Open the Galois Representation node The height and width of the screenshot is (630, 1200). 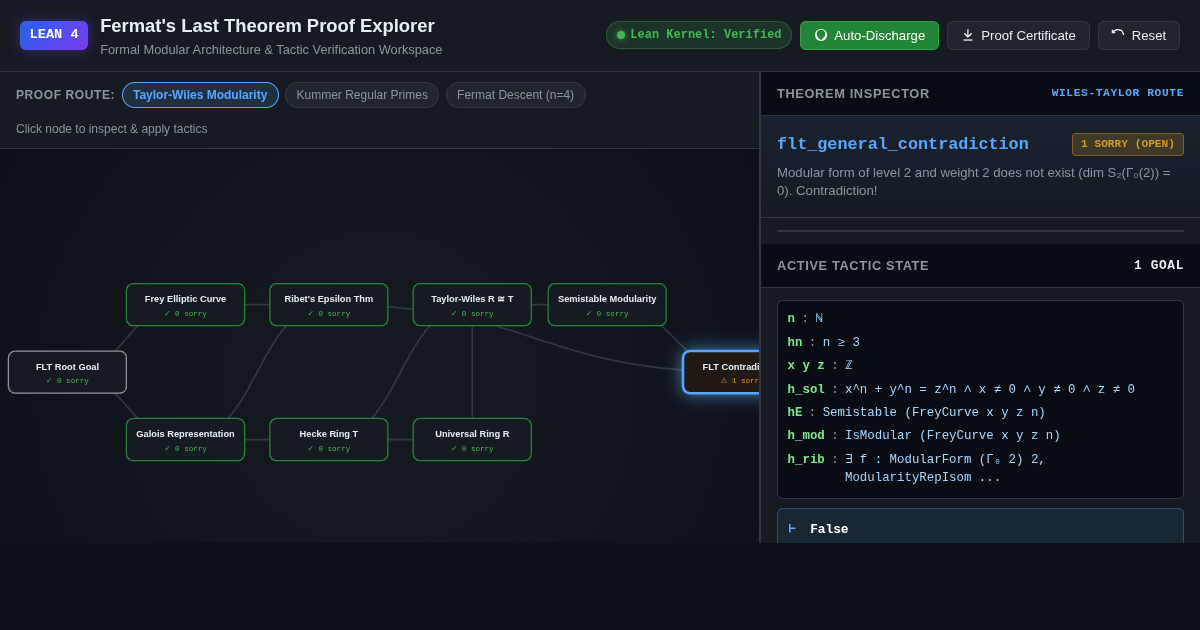(185, 440)
